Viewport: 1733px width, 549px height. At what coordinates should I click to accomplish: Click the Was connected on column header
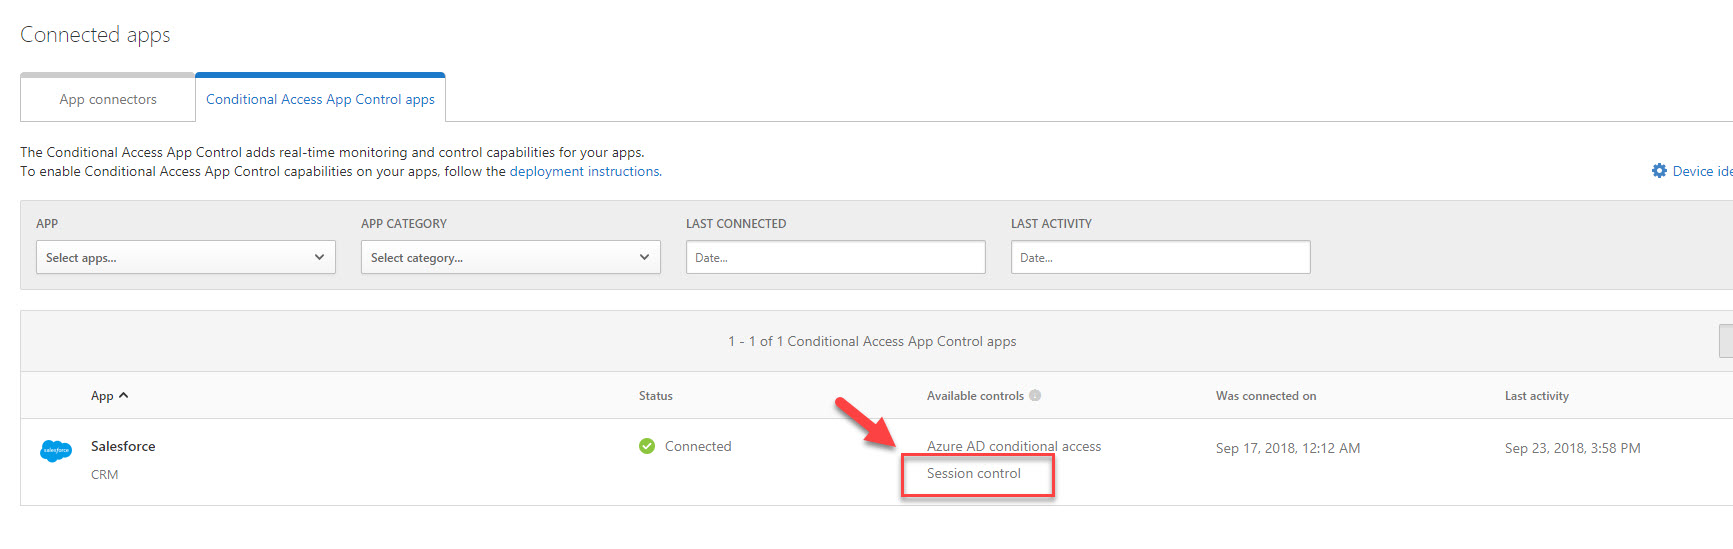coord(1266,396)
